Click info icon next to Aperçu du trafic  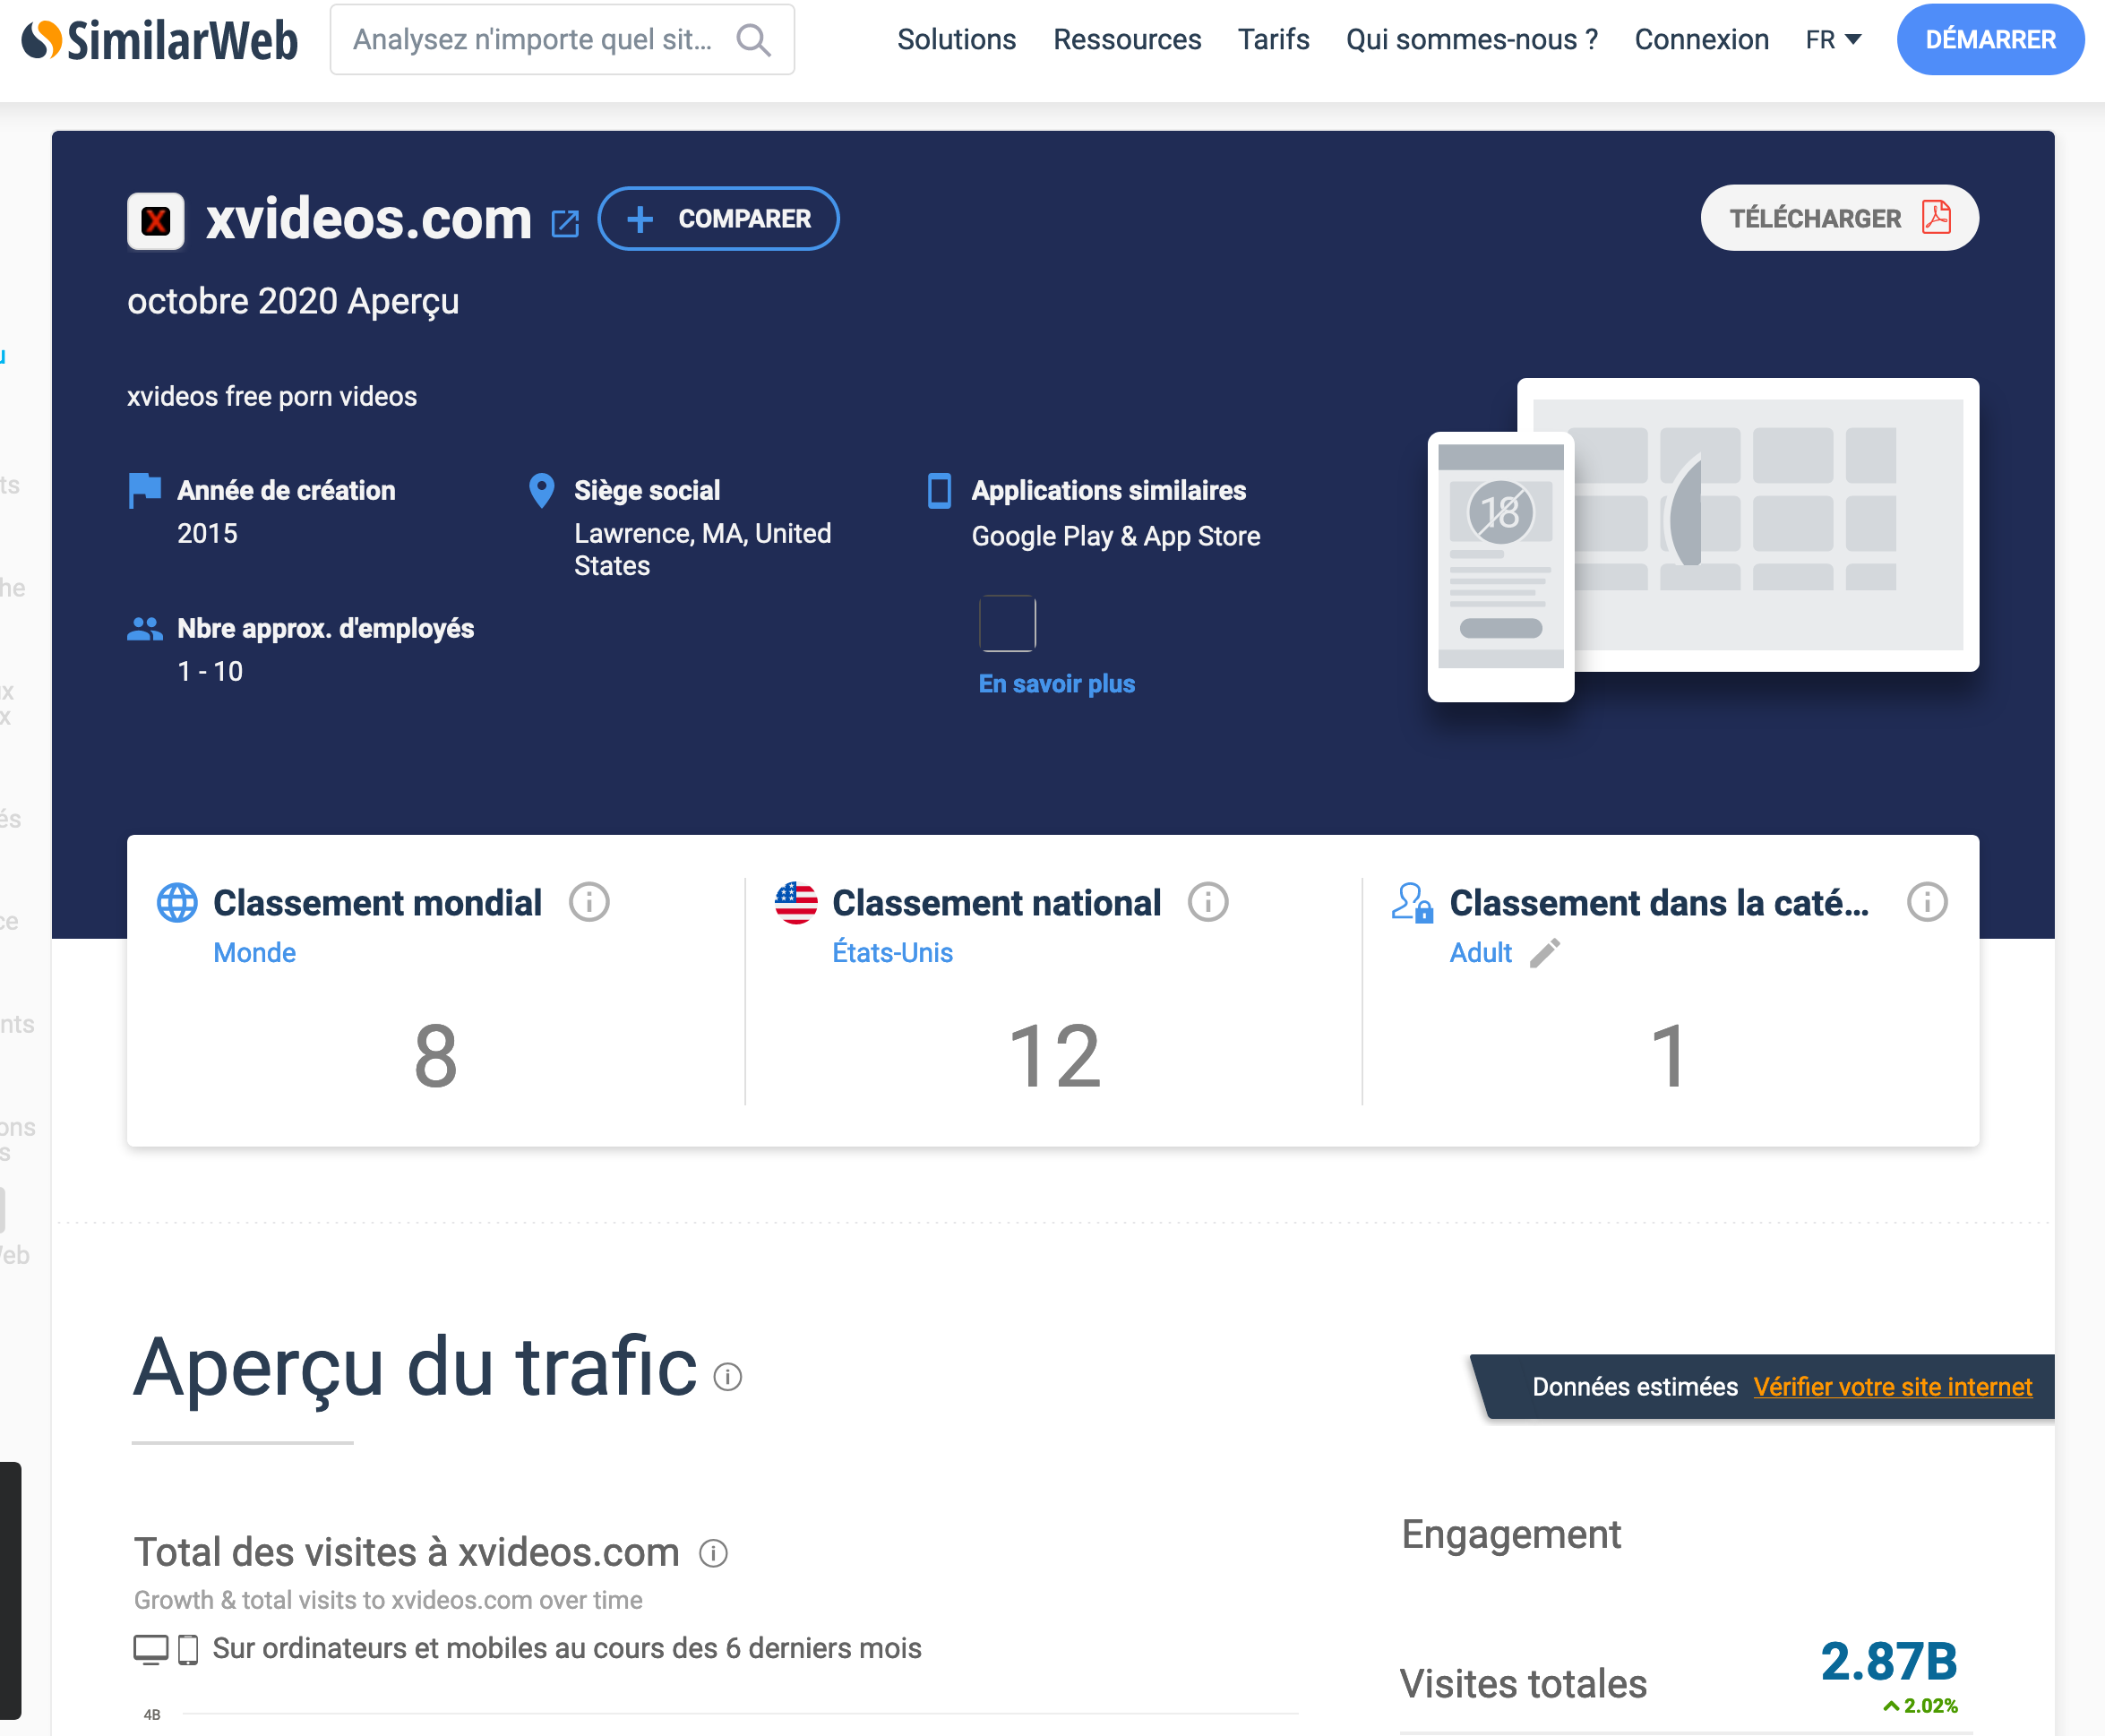click(727, 1377)
